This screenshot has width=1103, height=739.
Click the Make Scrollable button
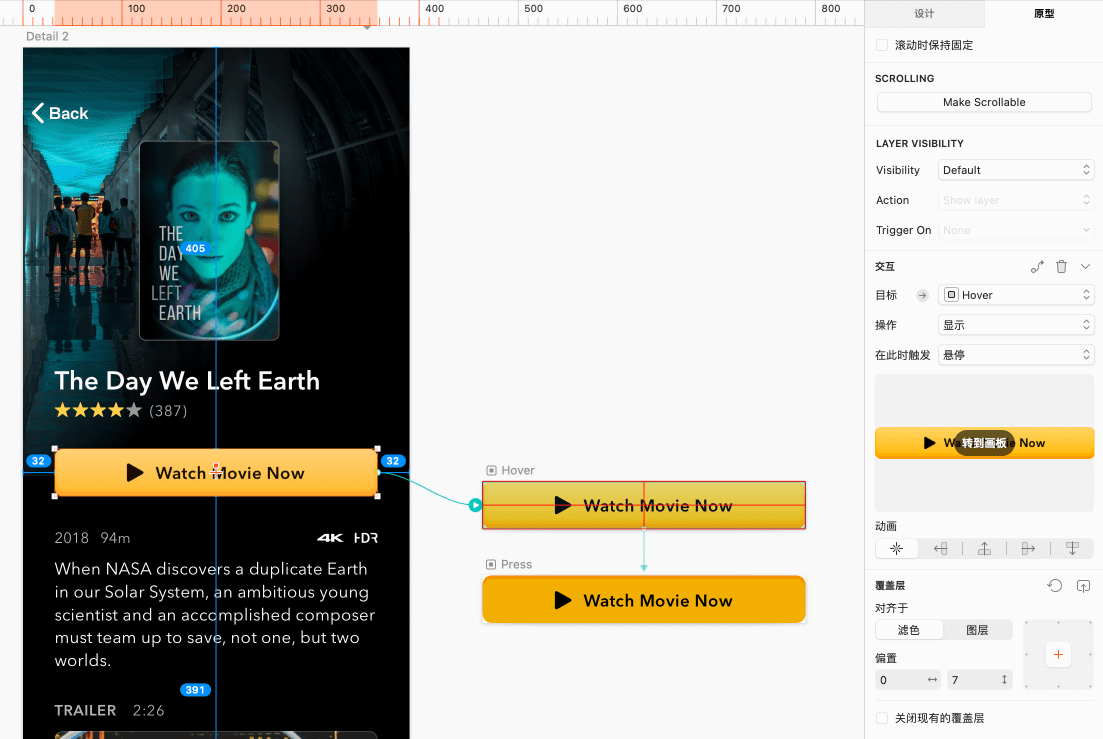click(984, 102)
